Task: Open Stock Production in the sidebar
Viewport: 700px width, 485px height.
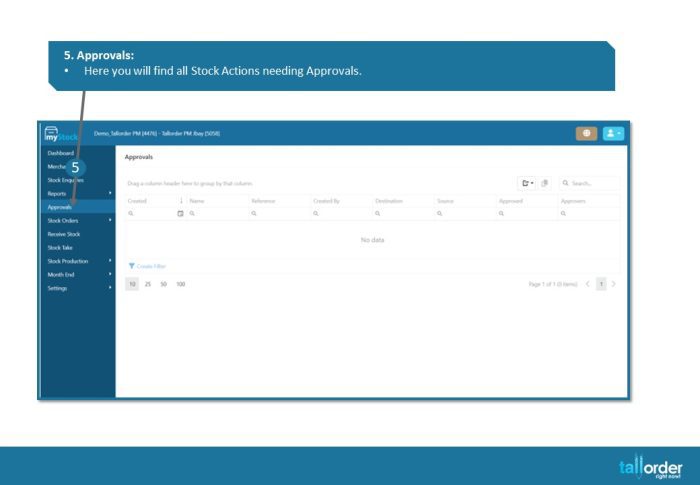Action: pos(68,261)
